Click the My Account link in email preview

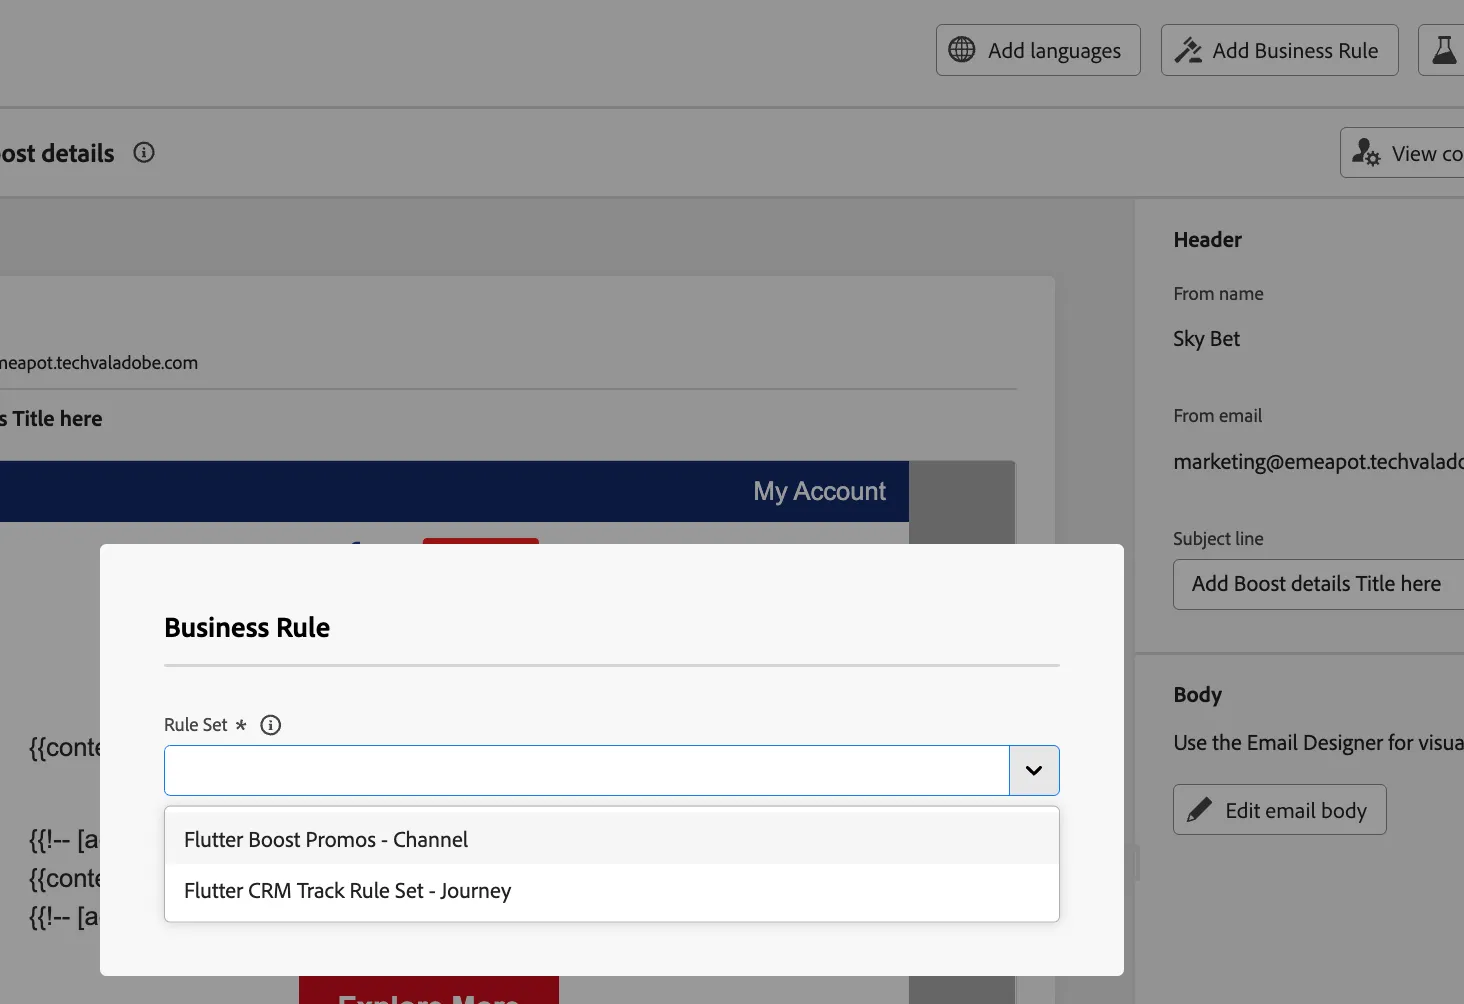point(819,491)
